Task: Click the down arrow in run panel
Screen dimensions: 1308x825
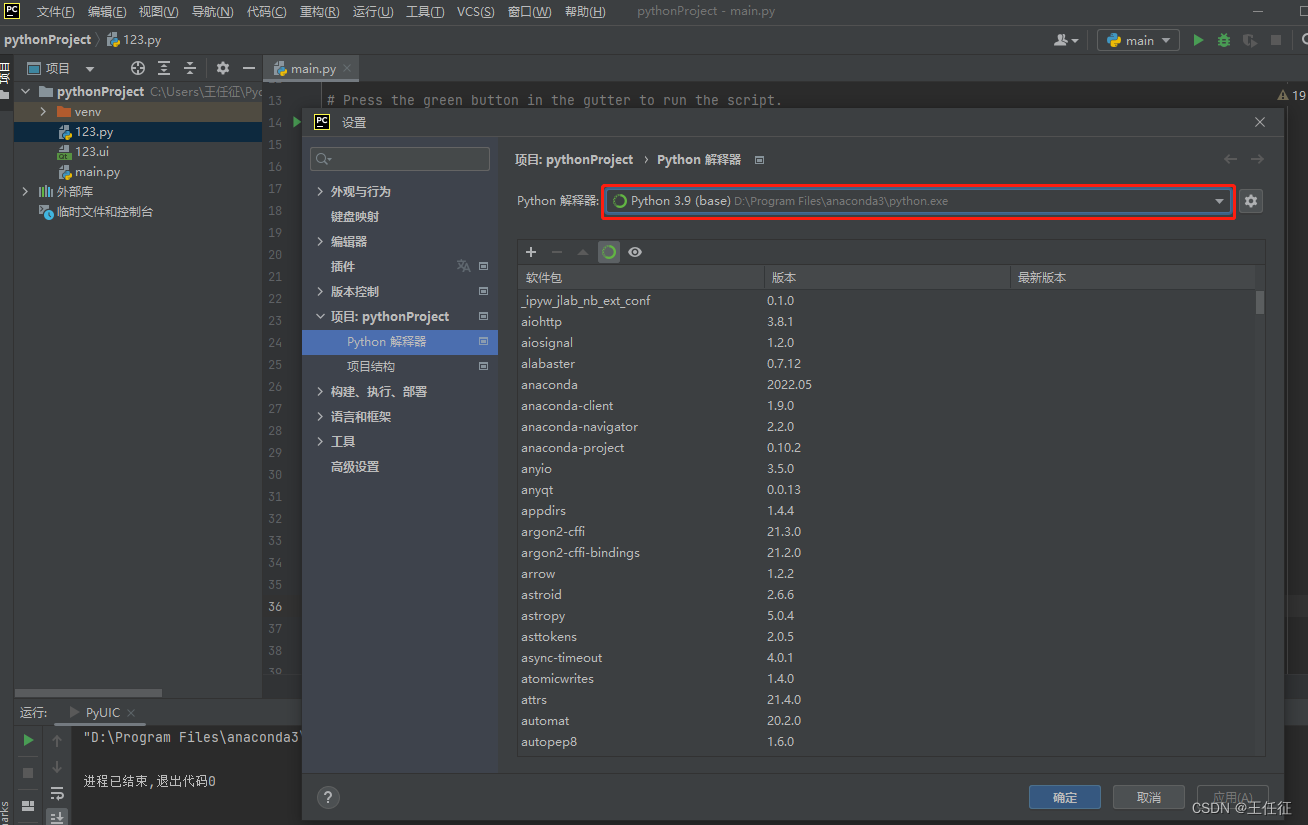Action: 57,767
